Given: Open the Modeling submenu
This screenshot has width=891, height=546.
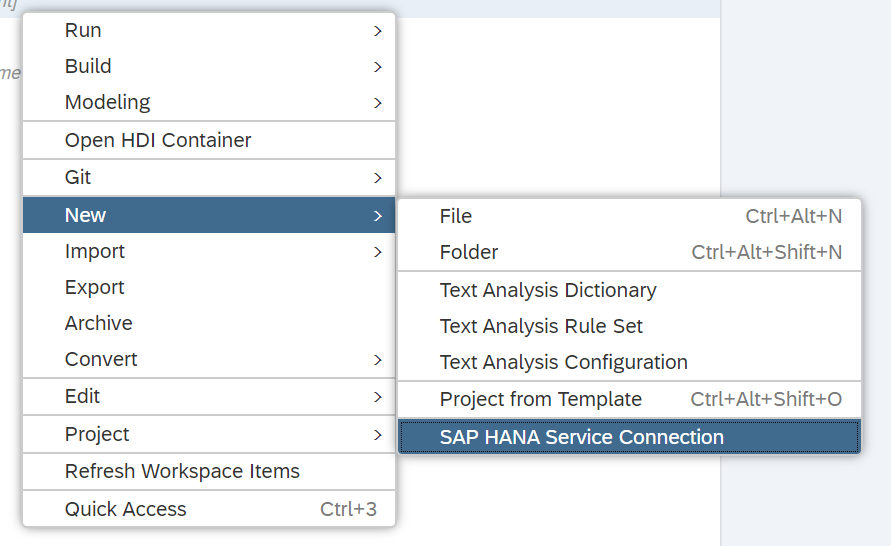Looking at the screenshot, I should (x=209, y=102).
